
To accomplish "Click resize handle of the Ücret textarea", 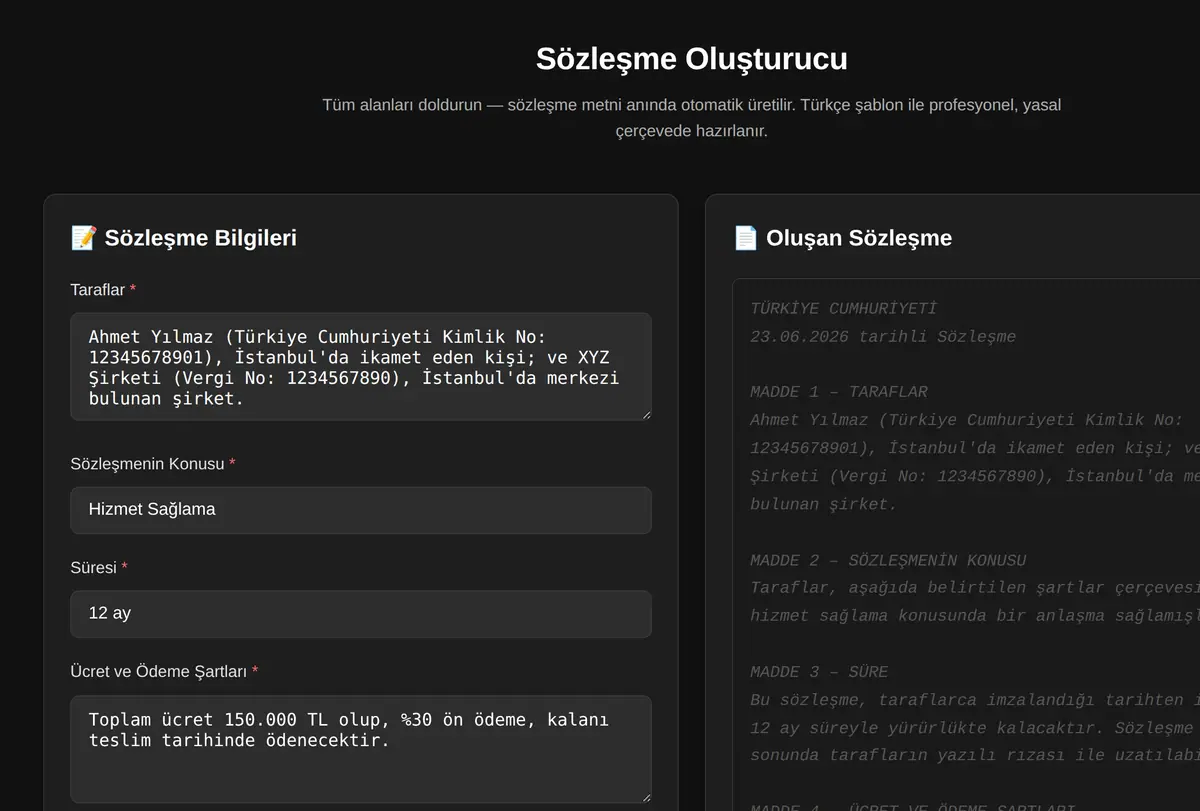I will point(645,797).
